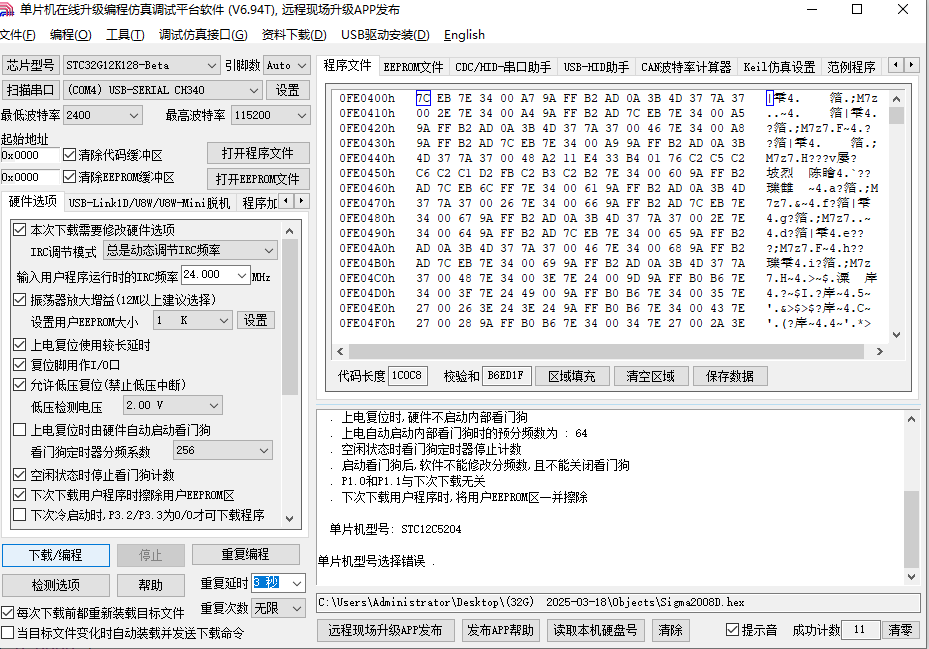The width and height of the screenshot is (929, 649).
Task: Uncheck 清除代码缓冲区
Action: point(69,155)
